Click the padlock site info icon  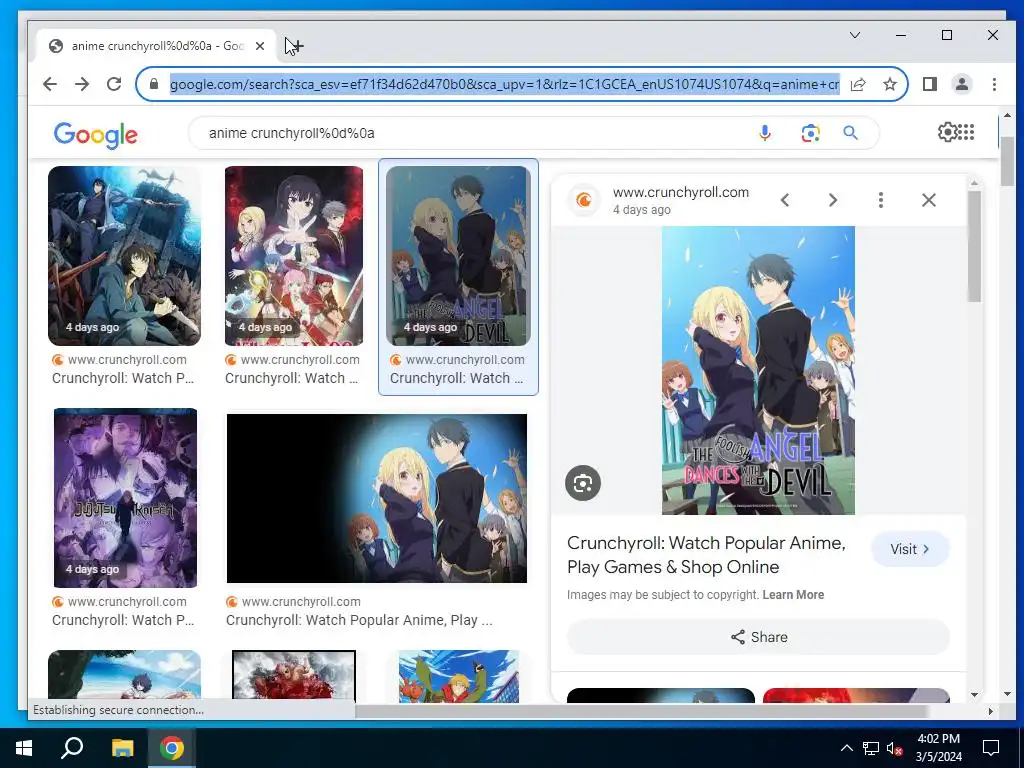coord(154,84)
